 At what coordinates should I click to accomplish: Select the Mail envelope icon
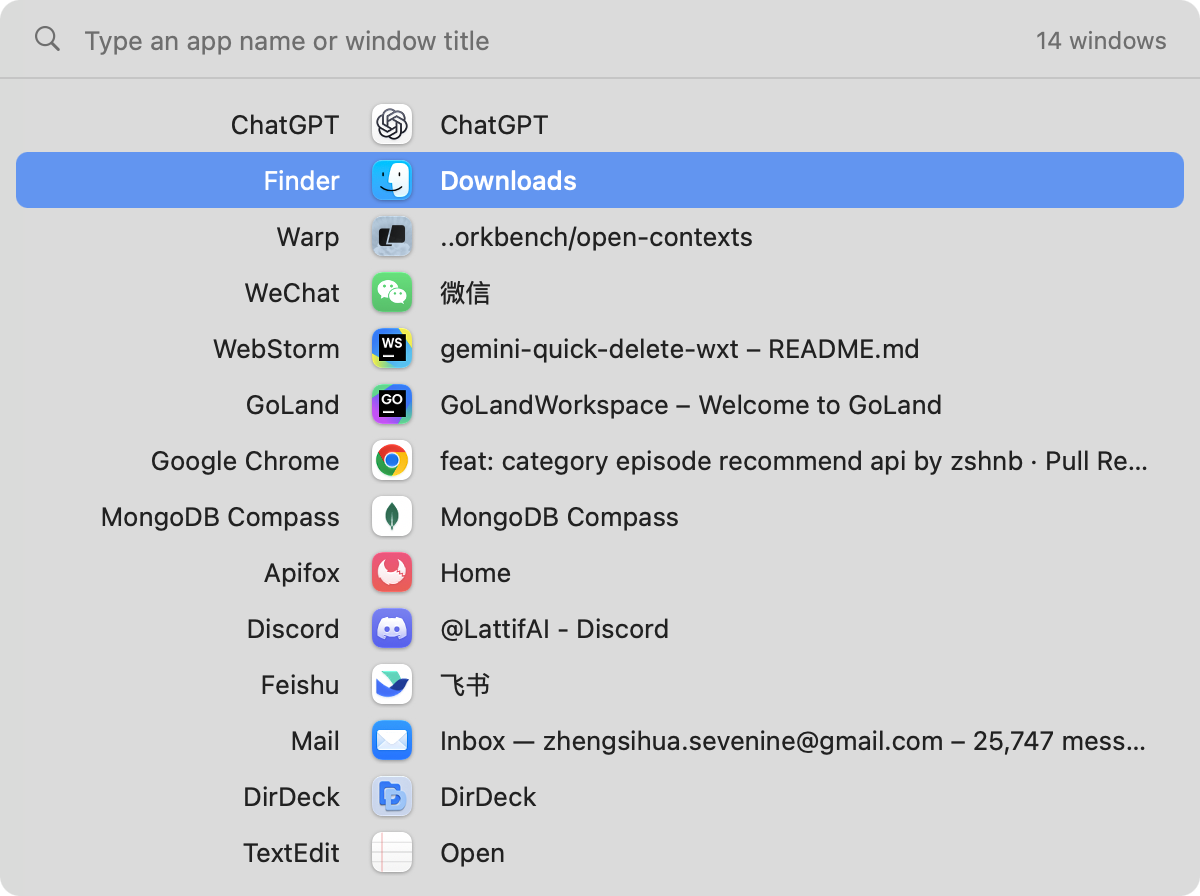click(392, 741)
